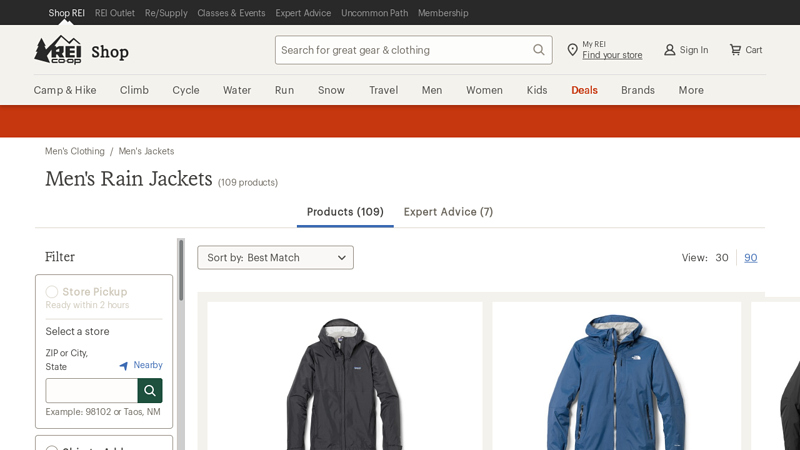Click the Men's Jackets breadcrumb
Image resolution: width=800 pixels, height=450 pixels.
pyautogui.click(x=146, y=151)
